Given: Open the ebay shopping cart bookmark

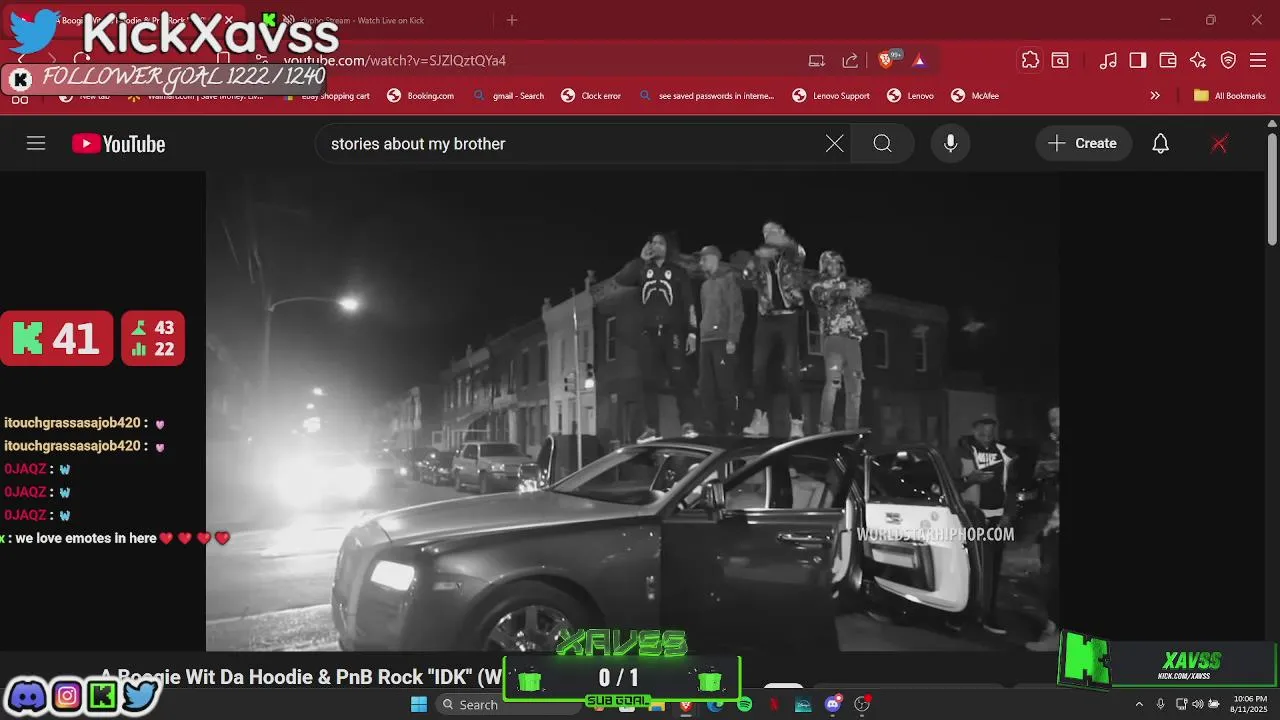Looking at the screenshot, I should 327,96.
